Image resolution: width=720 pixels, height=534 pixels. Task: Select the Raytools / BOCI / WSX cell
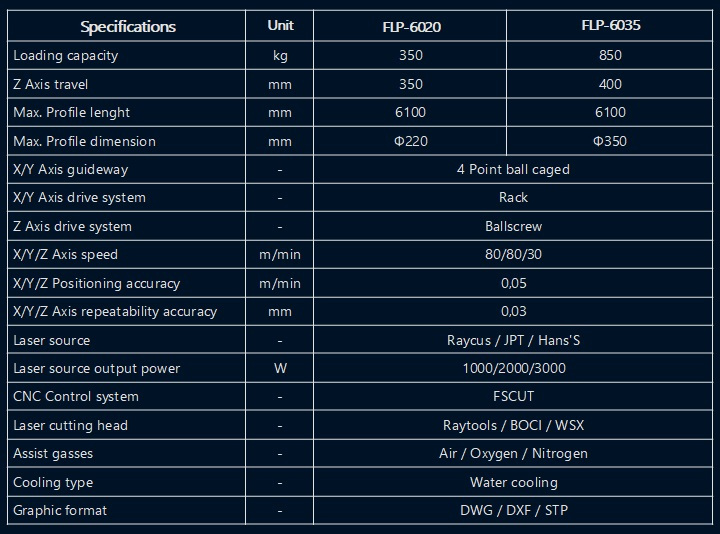(x=513, y=426)
